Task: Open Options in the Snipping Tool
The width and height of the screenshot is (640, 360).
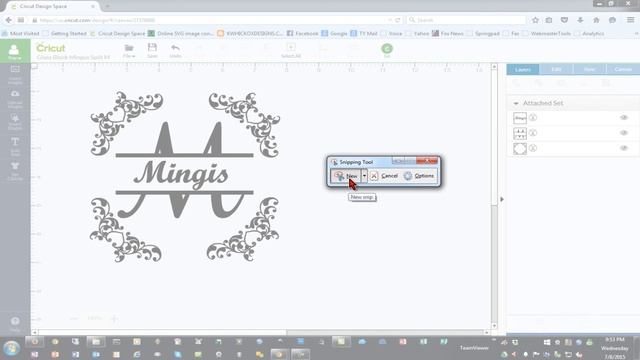Action: 419,176
